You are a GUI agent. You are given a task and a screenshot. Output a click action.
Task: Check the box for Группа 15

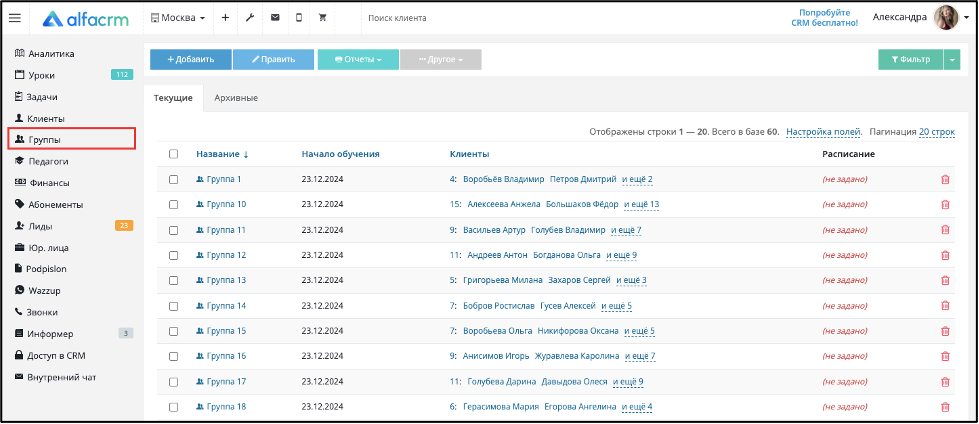174,331
